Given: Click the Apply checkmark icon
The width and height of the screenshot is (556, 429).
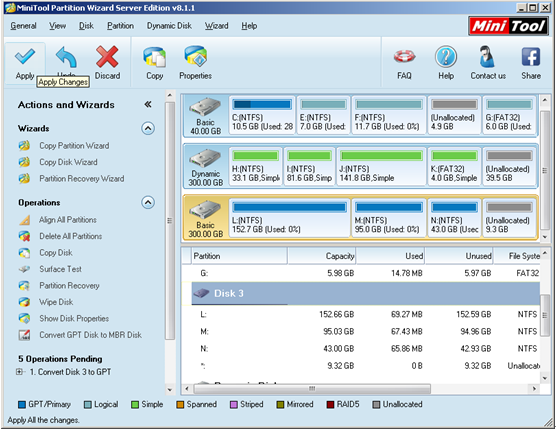Looking at the screenshot, I should click(25, 57).
